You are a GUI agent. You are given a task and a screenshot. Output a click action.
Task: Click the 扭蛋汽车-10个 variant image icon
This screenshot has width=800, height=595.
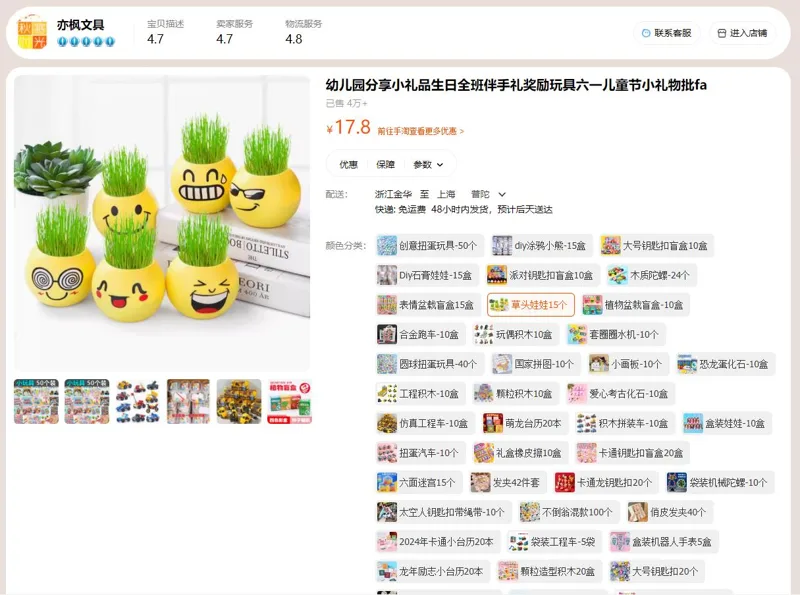(x=387, y=453)
